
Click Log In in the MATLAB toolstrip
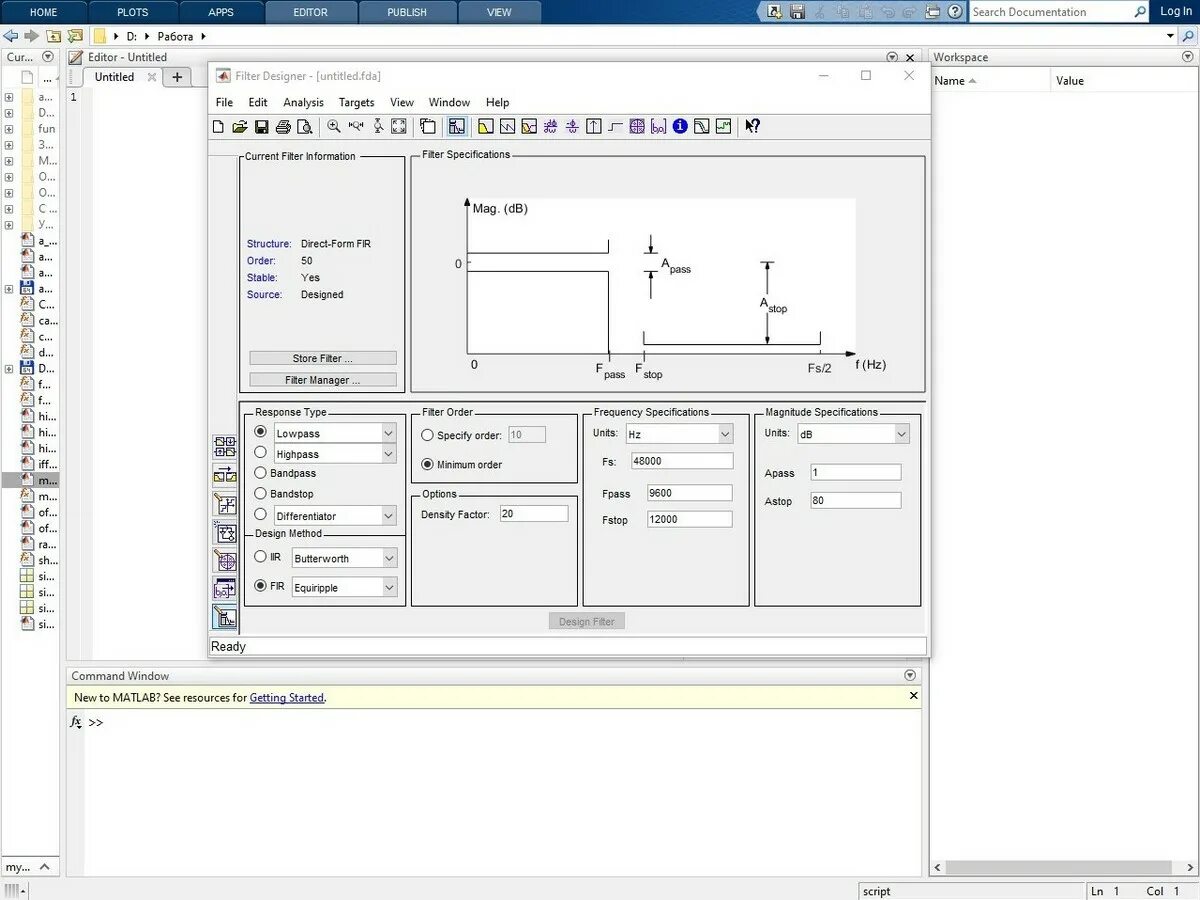click(1175, 12)
